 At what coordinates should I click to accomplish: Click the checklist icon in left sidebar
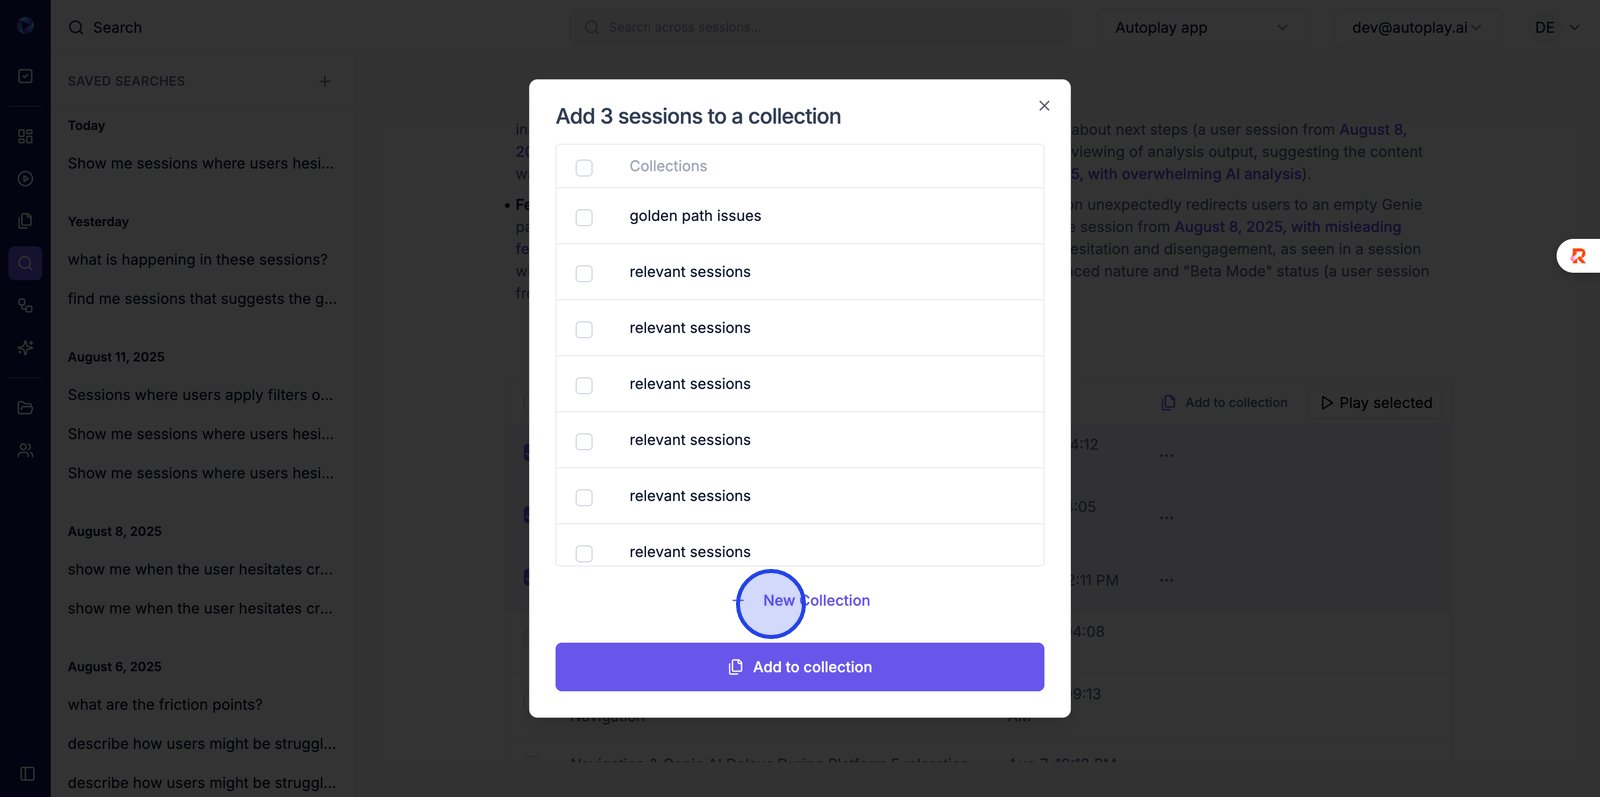[26, 76]
